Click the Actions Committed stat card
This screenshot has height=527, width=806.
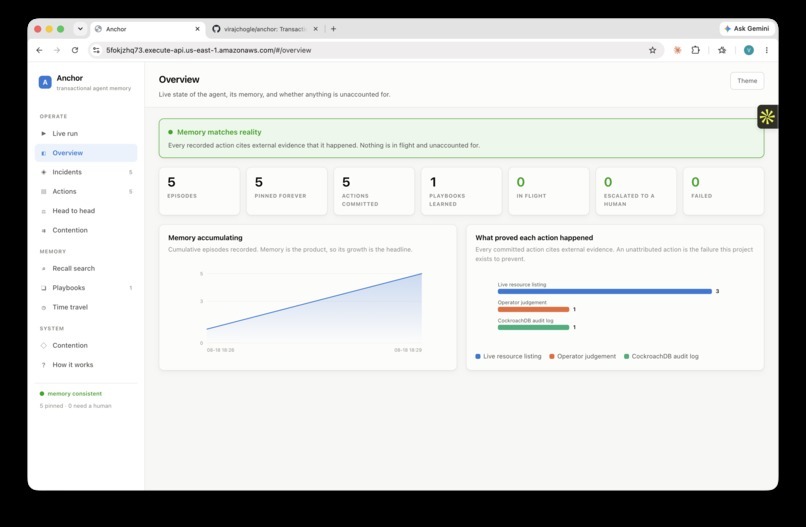374,191
